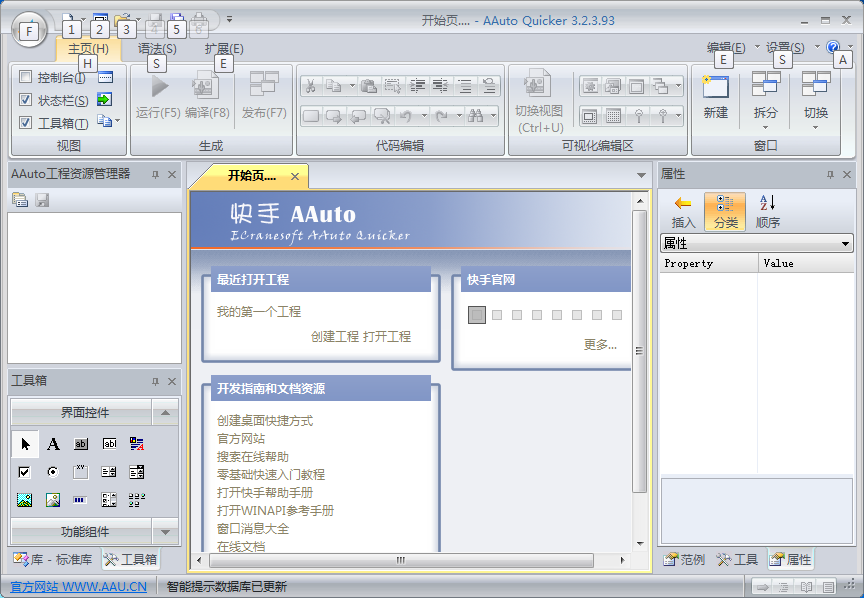Expand the 功能组件 toolbox section
864x598 pixels.
pyautogui.click(x=165, y=532)
